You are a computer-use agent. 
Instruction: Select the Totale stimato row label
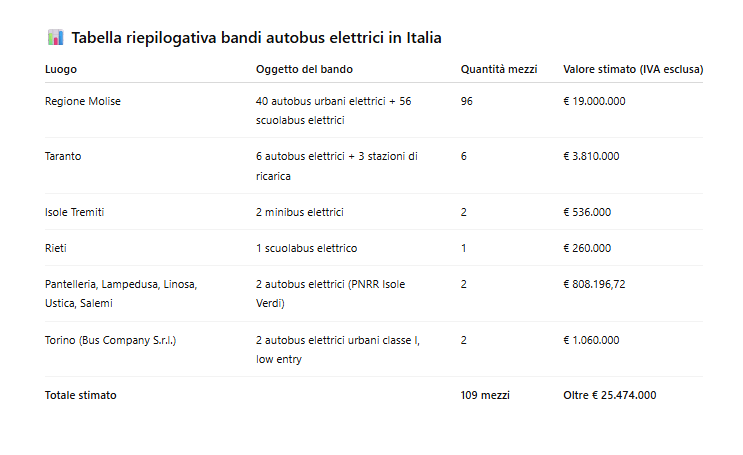click(81, 395)
